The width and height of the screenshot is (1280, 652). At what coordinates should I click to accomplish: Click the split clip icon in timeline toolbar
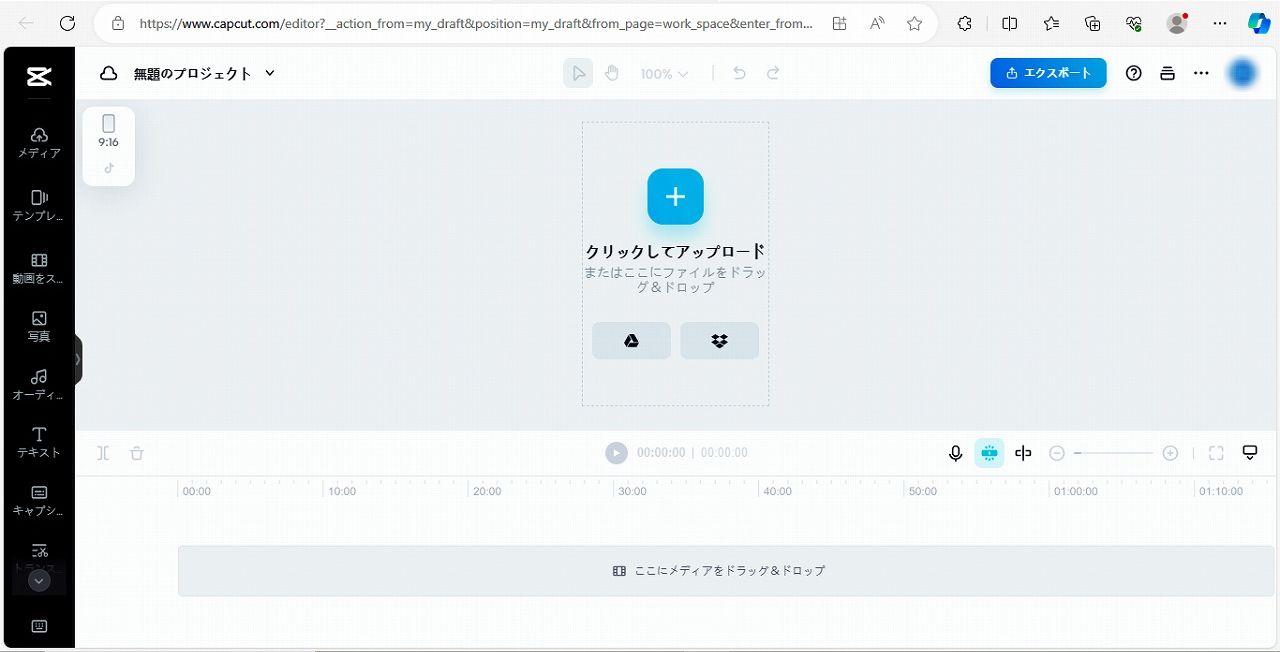point(103,453)
